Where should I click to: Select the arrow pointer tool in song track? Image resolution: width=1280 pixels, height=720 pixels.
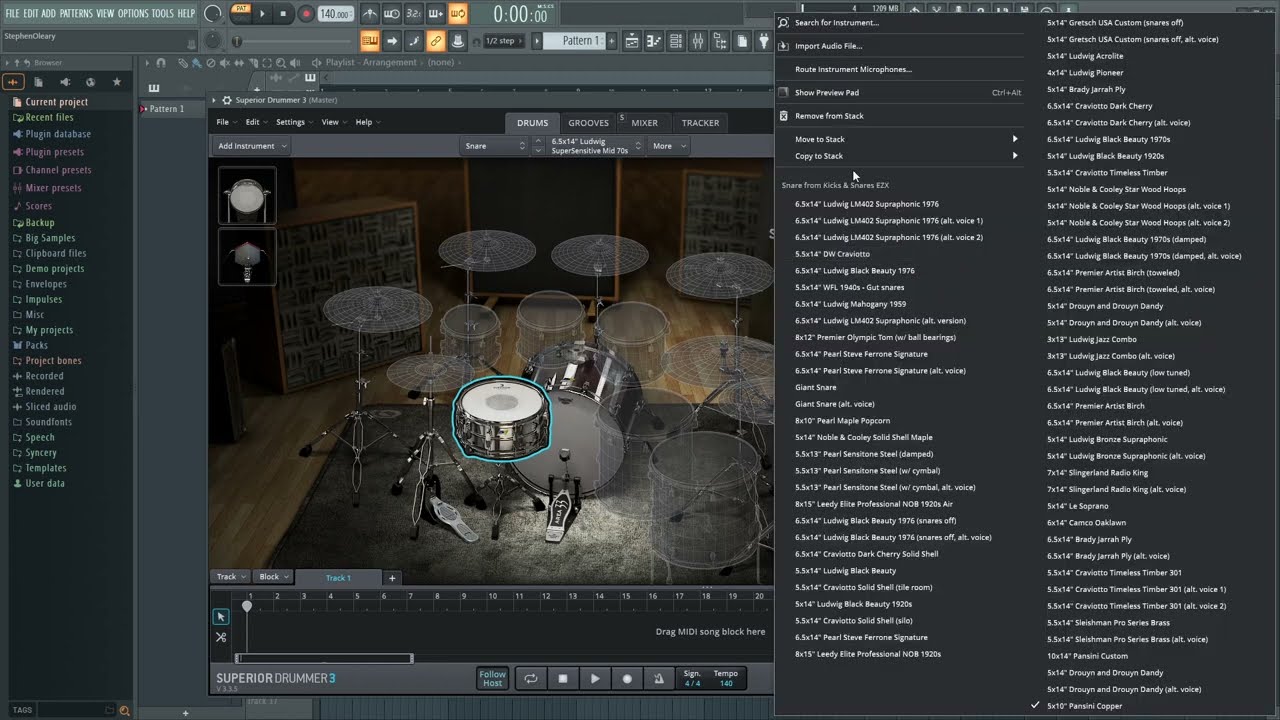(x=221, y=617)
